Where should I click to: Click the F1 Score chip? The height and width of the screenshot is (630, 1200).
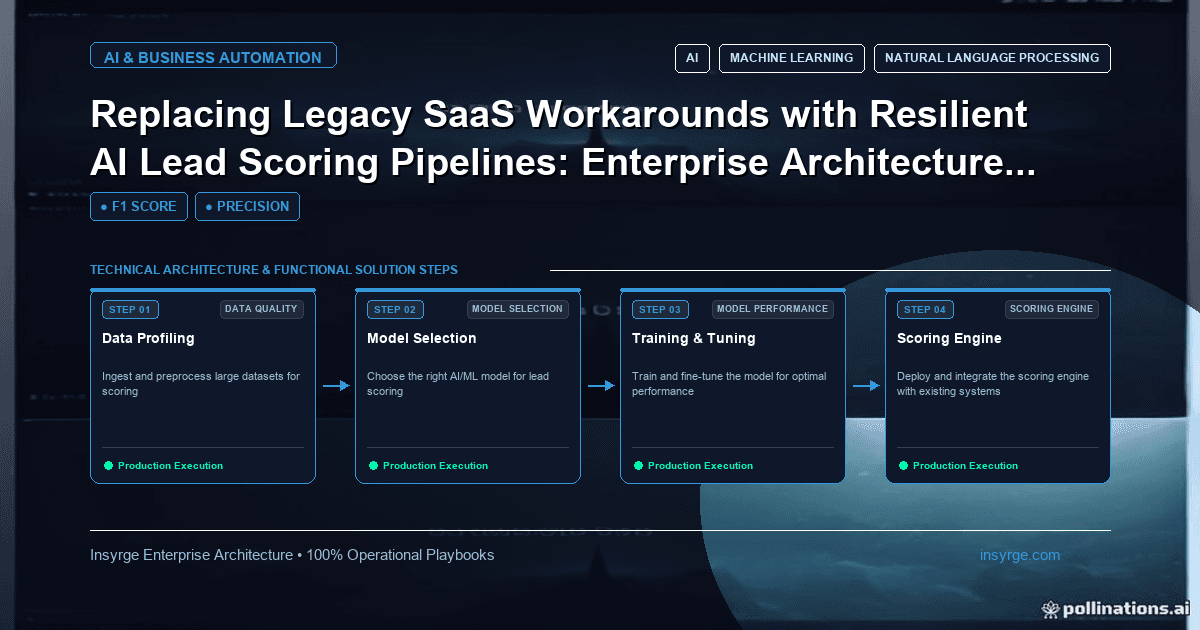click(x=138, y=206)
